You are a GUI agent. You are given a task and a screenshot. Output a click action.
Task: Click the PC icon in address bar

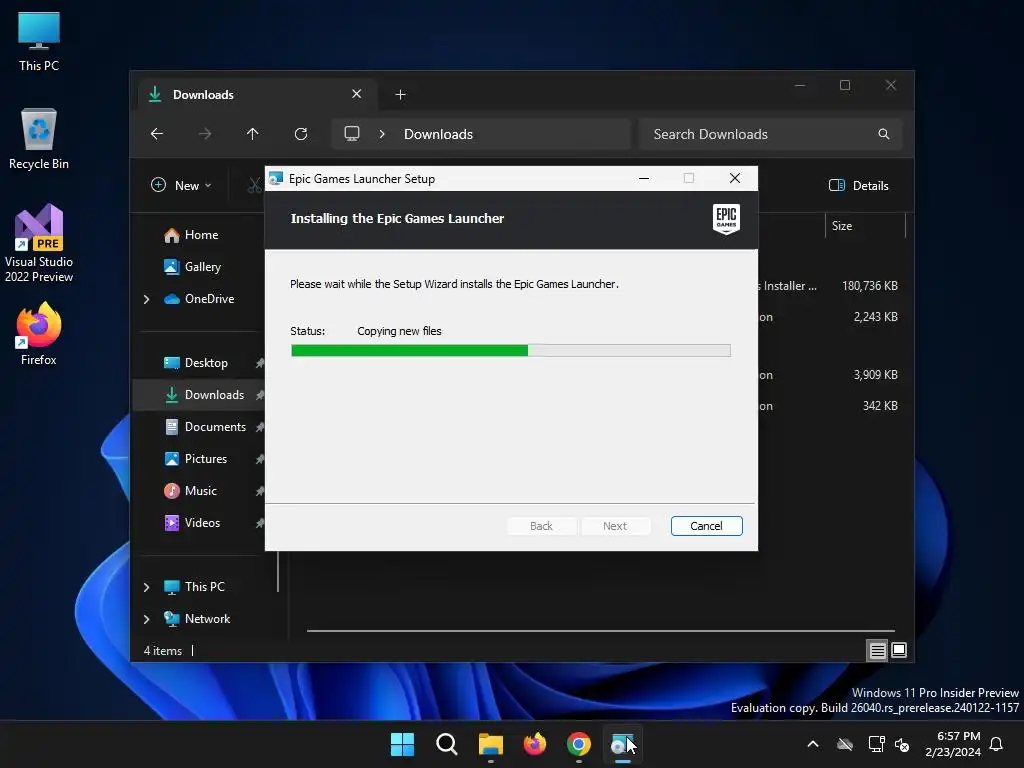352,134
